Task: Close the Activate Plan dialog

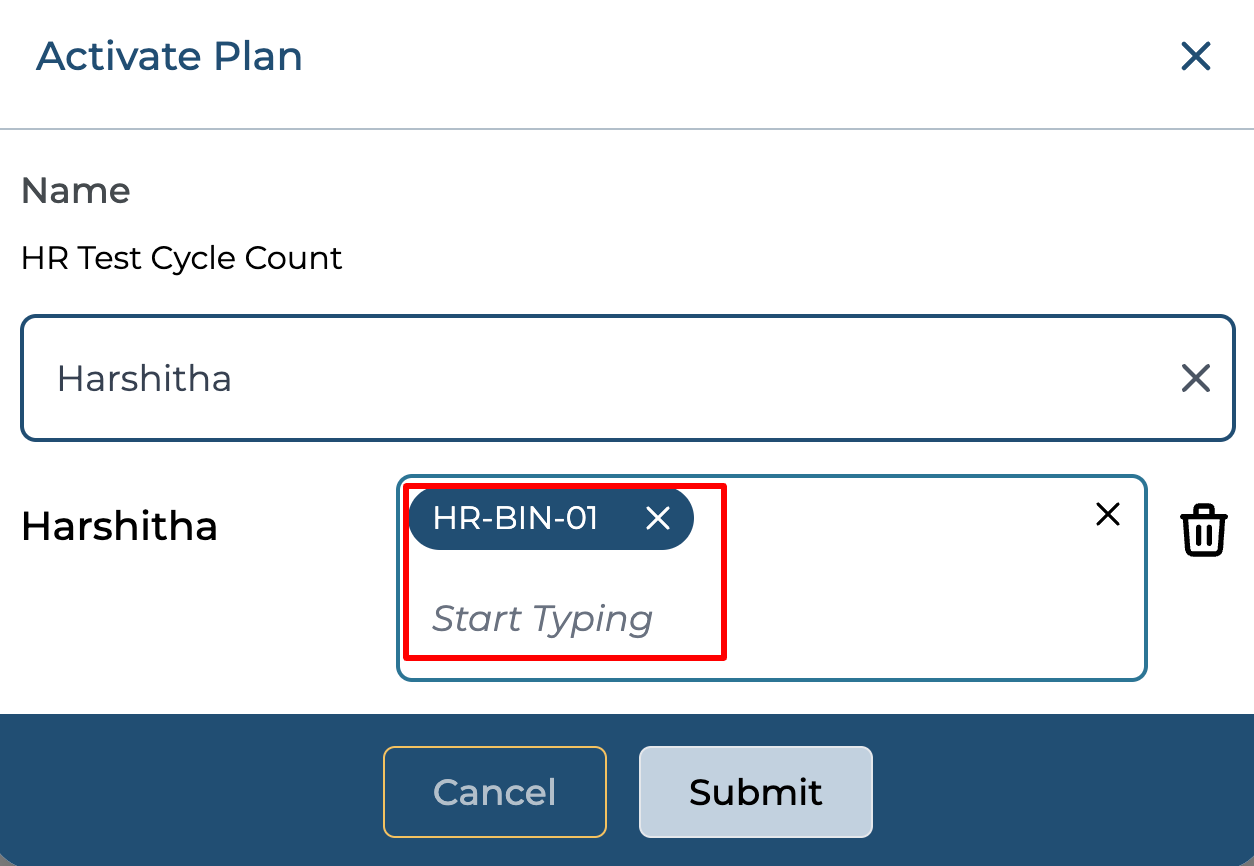Action: click(1196, 57)
